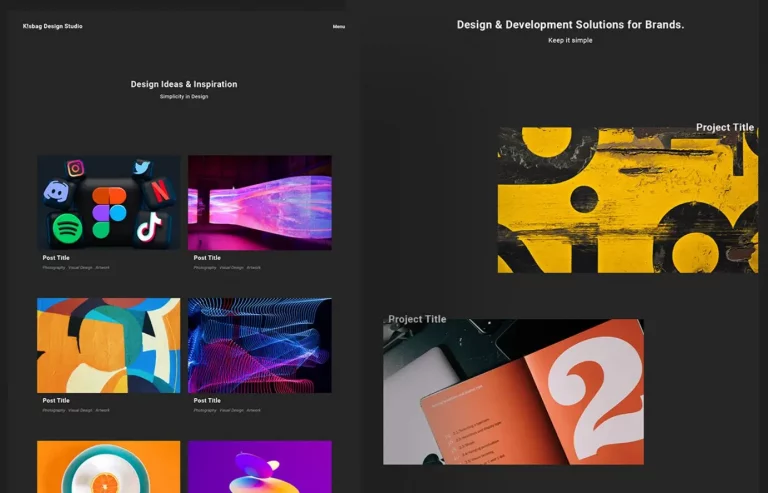Click Artwork tag under pink neon tunnel post
The height and width of the screenshot is (493, 768).
[254, 268]
